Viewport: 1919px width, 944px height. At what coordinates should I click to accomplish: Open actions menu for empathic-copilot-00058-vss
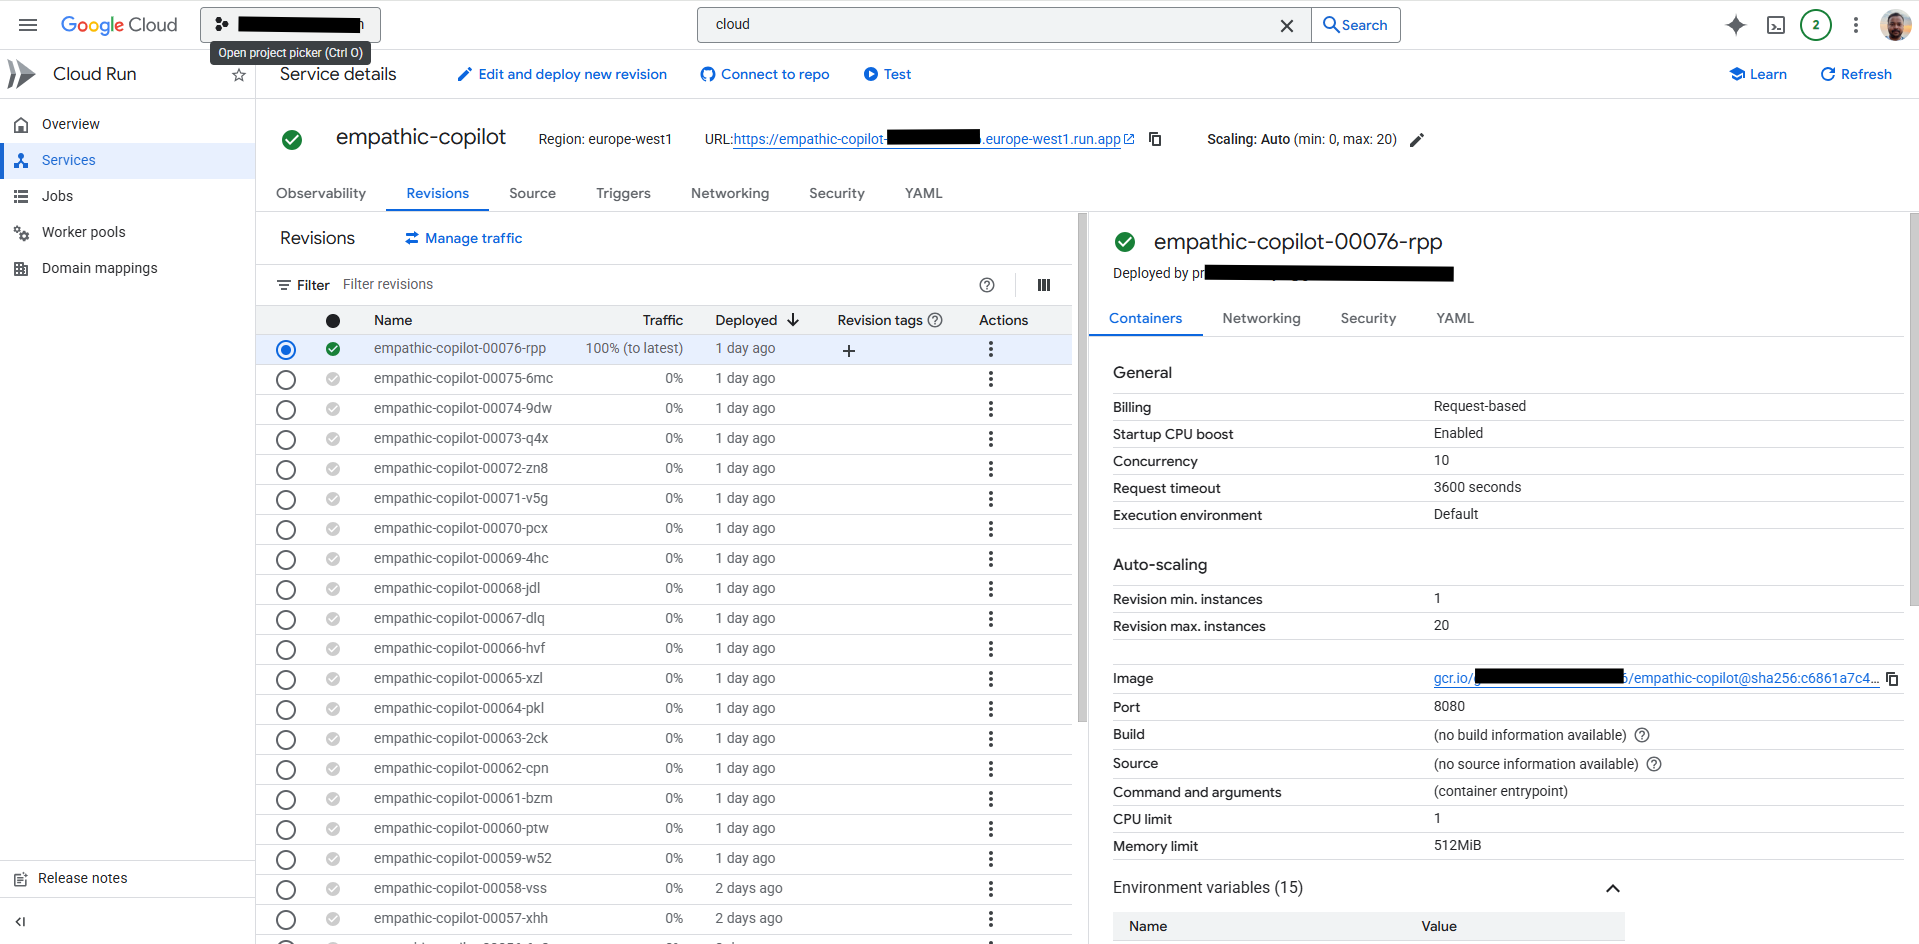(991, 889)
